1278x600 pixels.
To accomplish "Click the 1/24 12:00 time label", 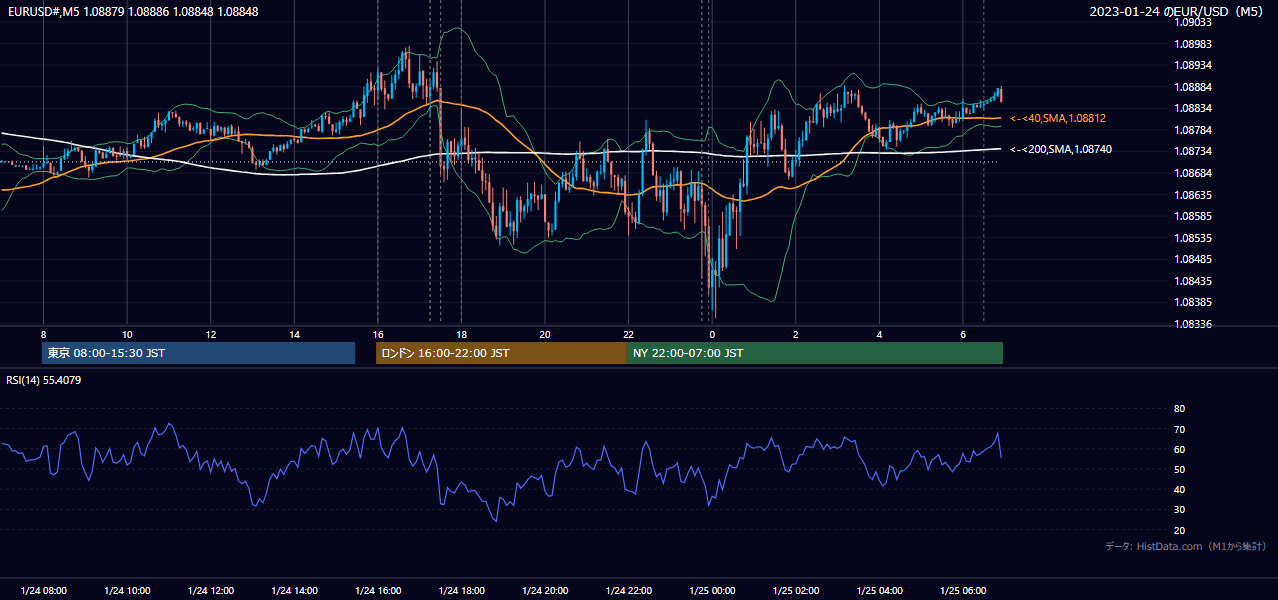I will coord(211,591).
